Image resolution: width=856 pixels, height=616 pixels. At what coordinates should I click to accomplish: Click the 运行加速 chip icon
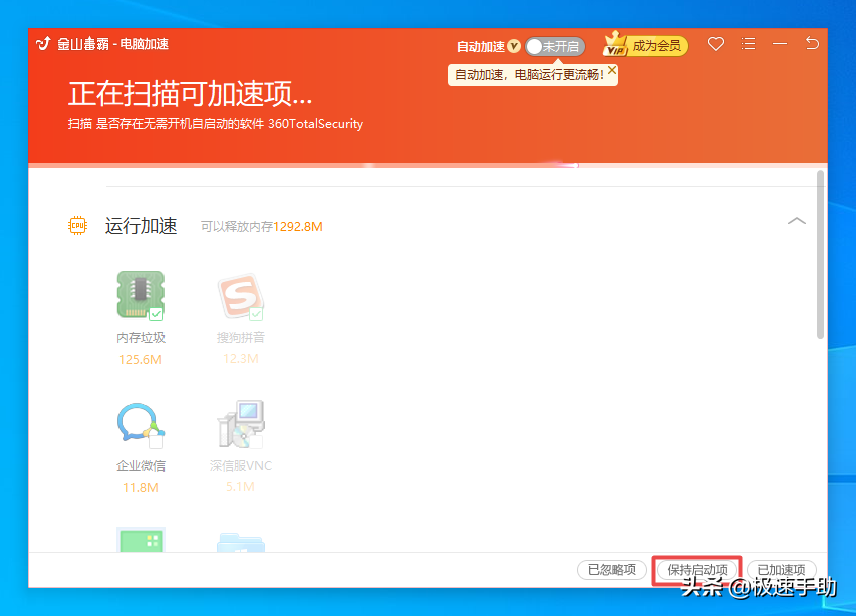[77, 225]
